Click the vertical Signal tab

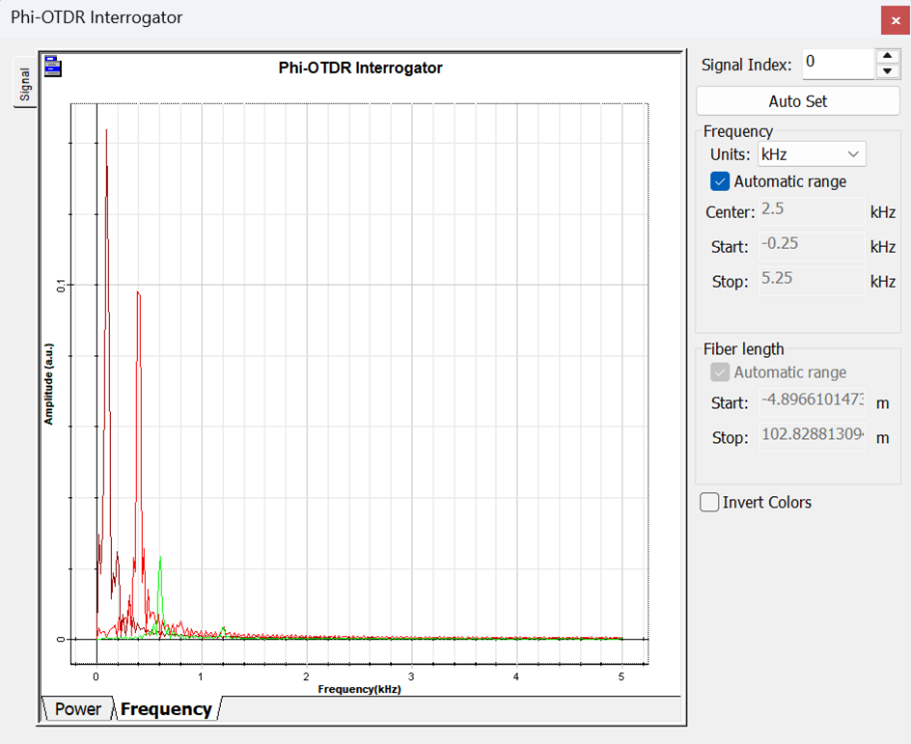[x=24, y=86]
